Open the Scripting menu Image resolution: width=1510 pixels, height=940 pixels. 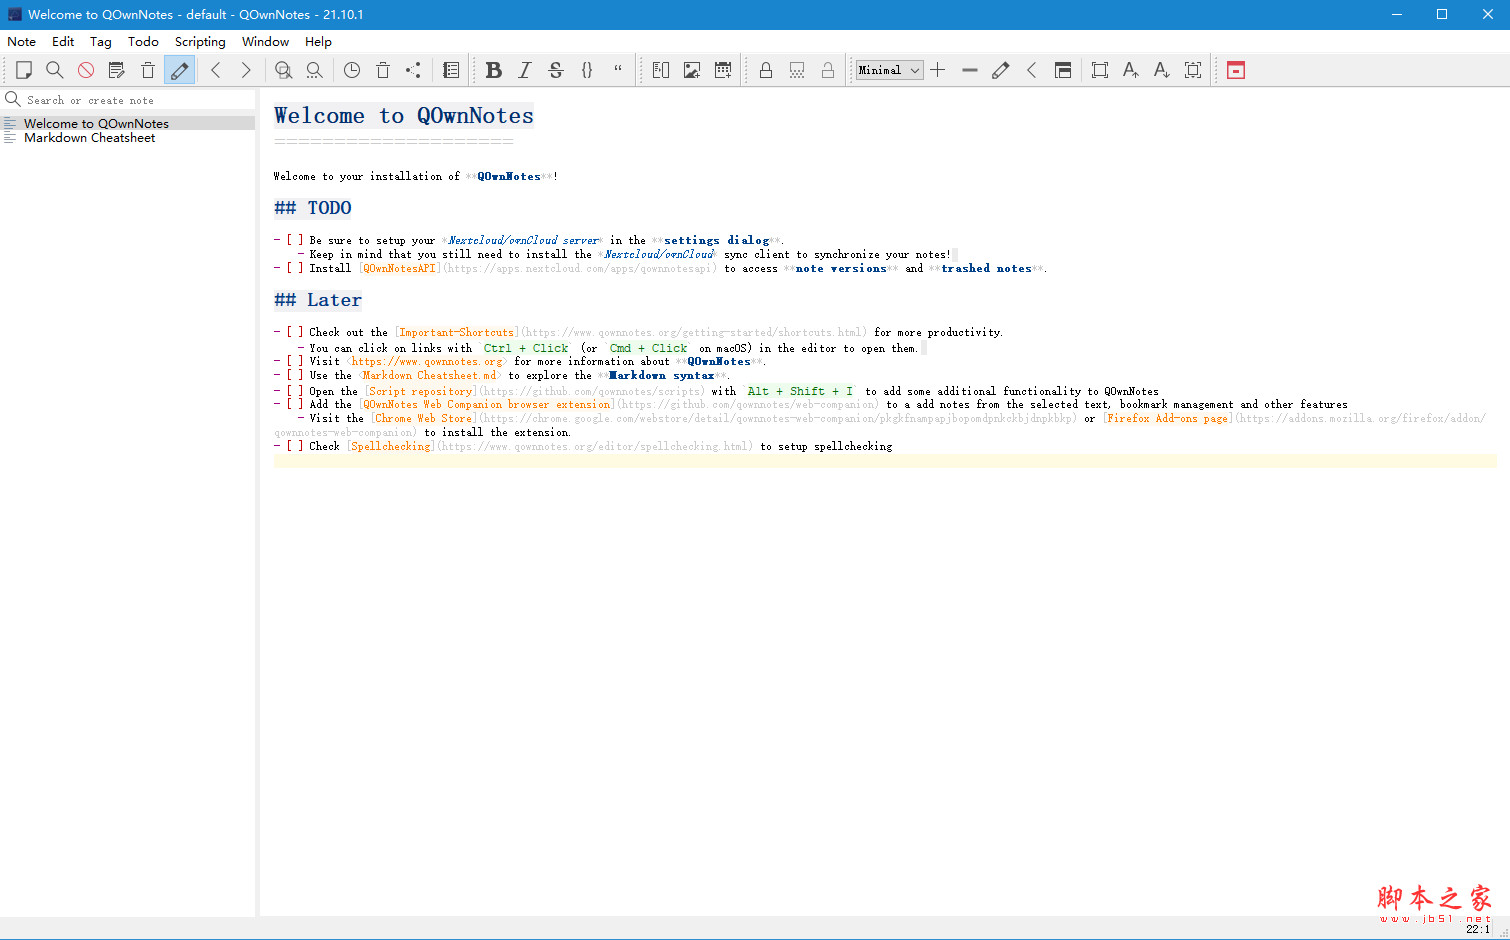pyautogui.click(x=200, y=42)
